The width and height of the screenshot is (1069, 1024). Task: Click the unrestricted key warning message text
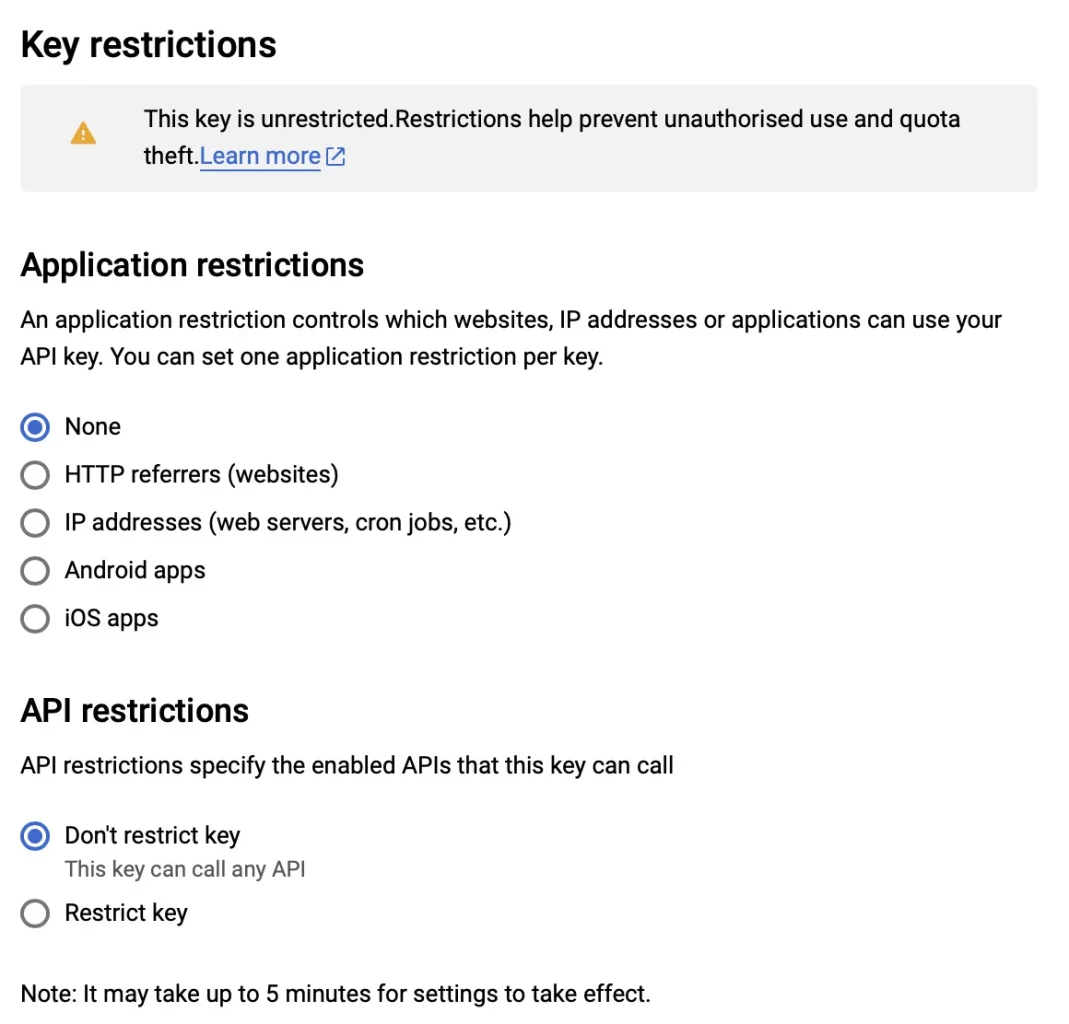(552, 137)
